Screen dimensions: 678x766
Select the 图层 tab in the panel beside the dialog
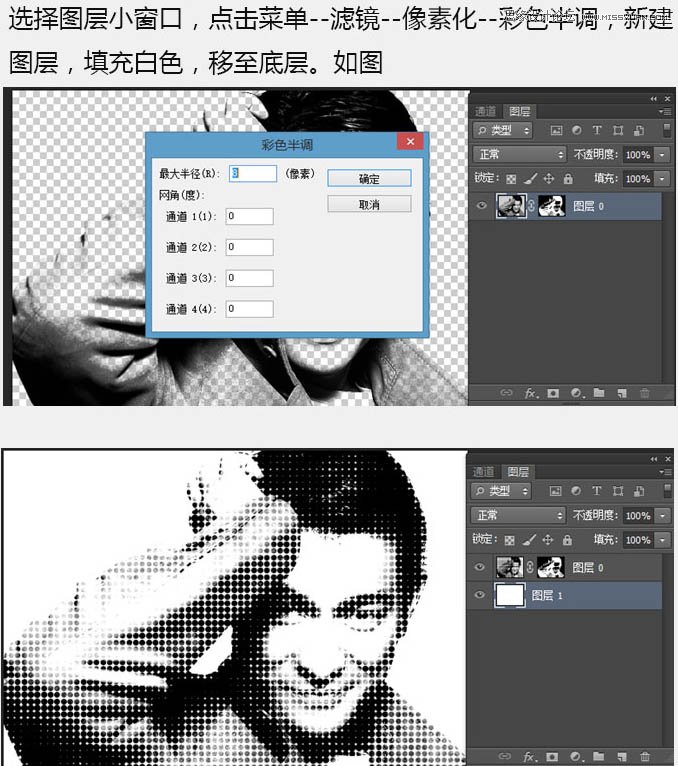click(519, 111)
